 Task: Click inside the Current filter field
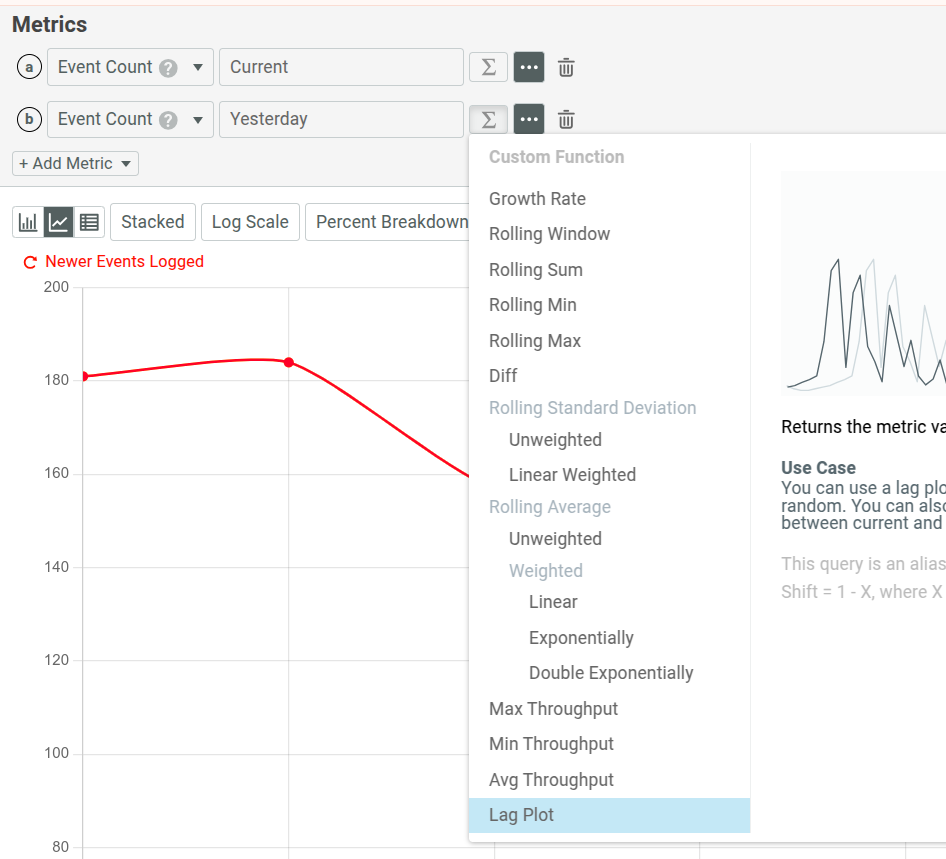pyautogui.click(x=340, y=66)
